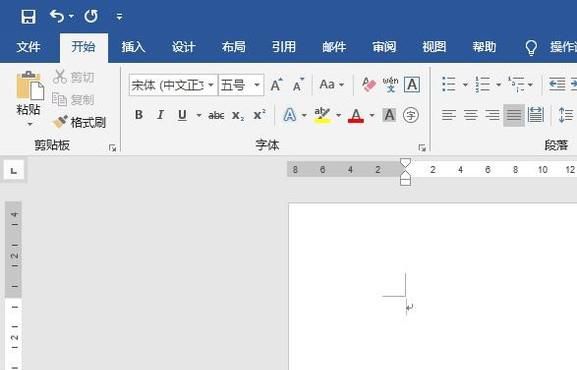Image resolution: width=577 pixels, height=370 pixels.
Task: Click the Center alignment icon
Action: coord(471,115)
